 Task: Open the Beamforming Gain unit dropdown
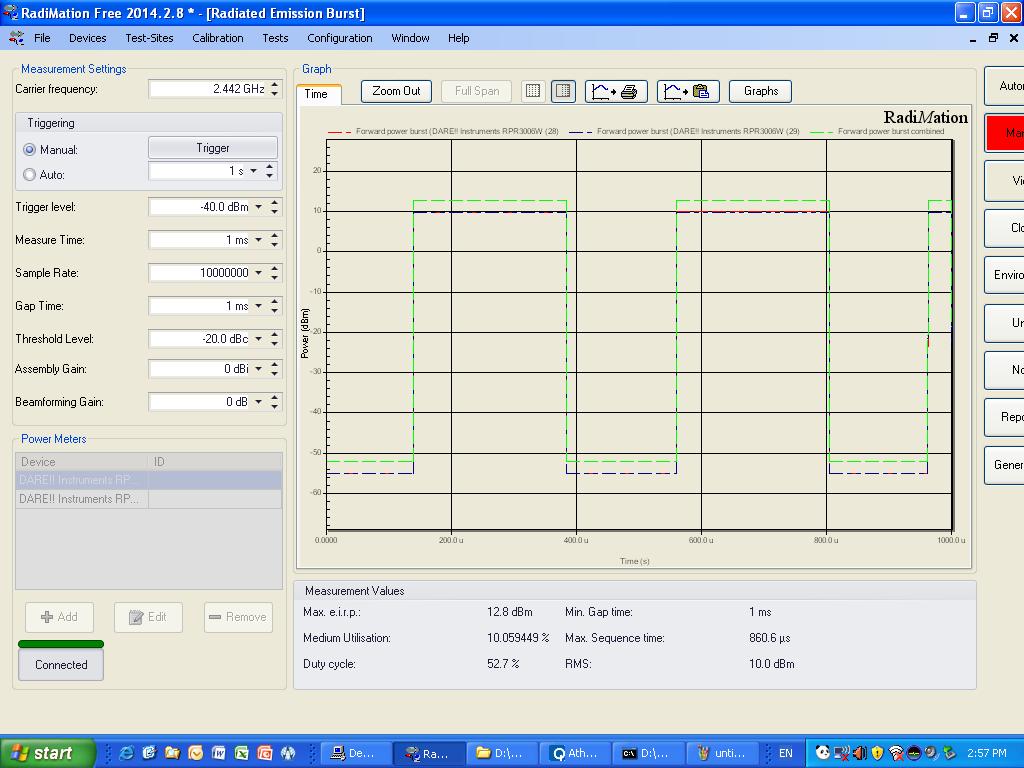[259, 402]
